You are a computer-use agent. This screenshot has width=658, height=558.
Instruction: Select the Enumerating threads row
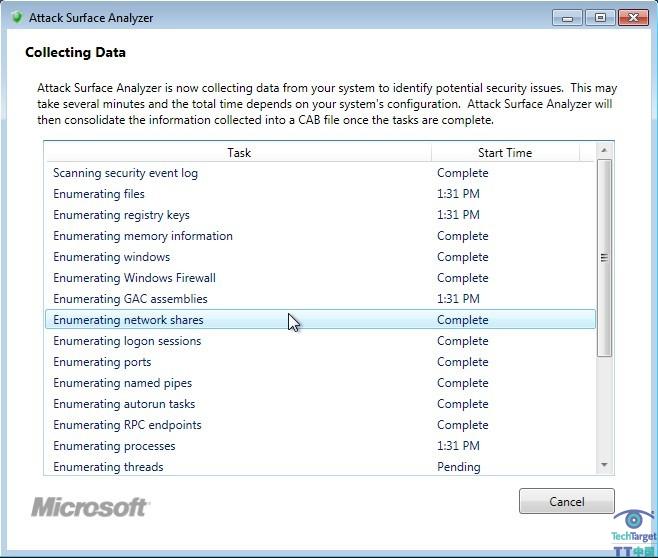tap(320, 466)
